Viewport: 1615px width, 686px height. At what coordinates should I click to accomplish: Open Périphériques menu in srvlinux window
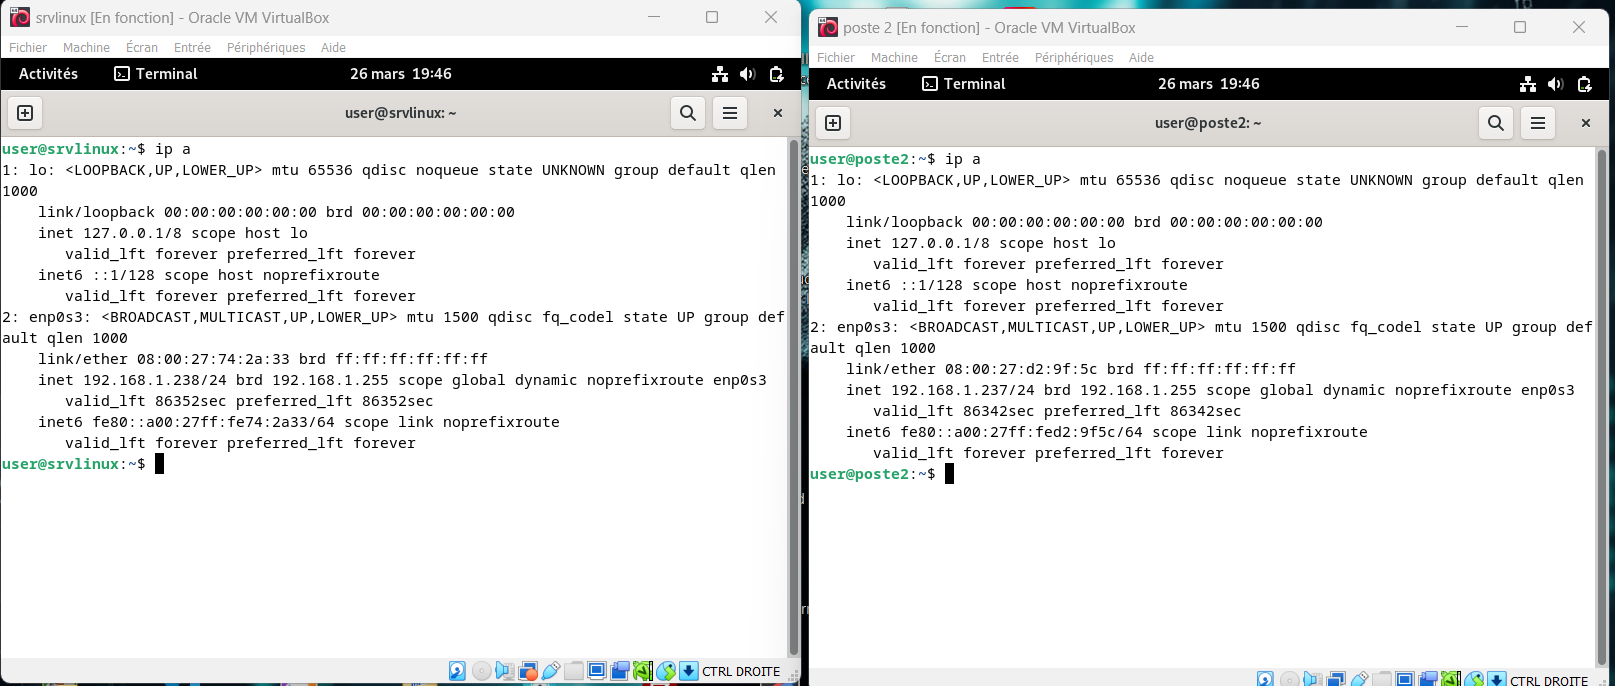coord(266,47)
